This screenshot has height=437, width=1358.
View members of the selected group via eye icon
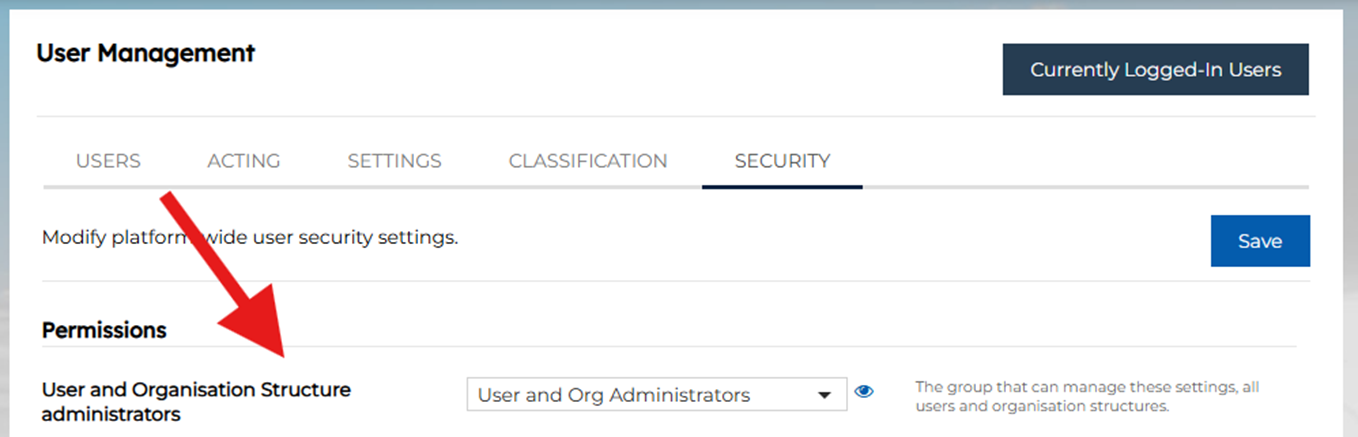click(x=864, y=392)
